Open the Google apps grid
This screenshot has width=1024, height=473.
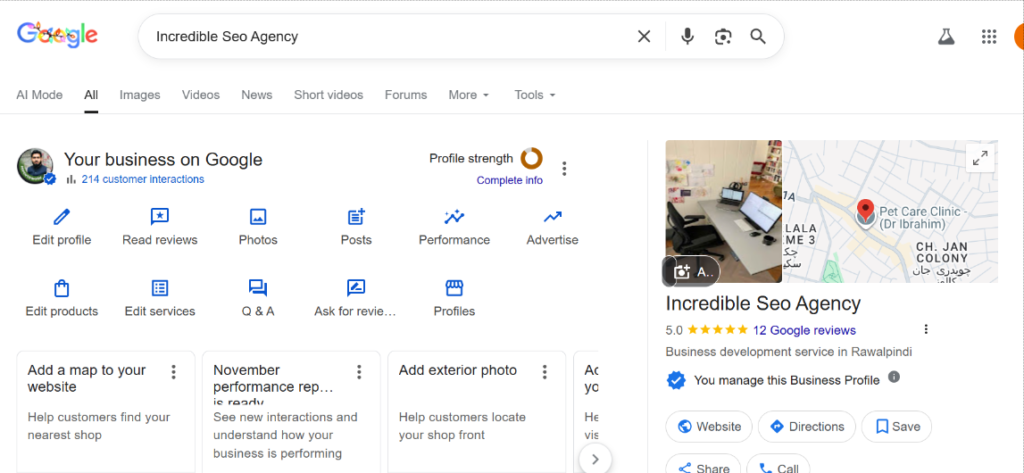989,37
